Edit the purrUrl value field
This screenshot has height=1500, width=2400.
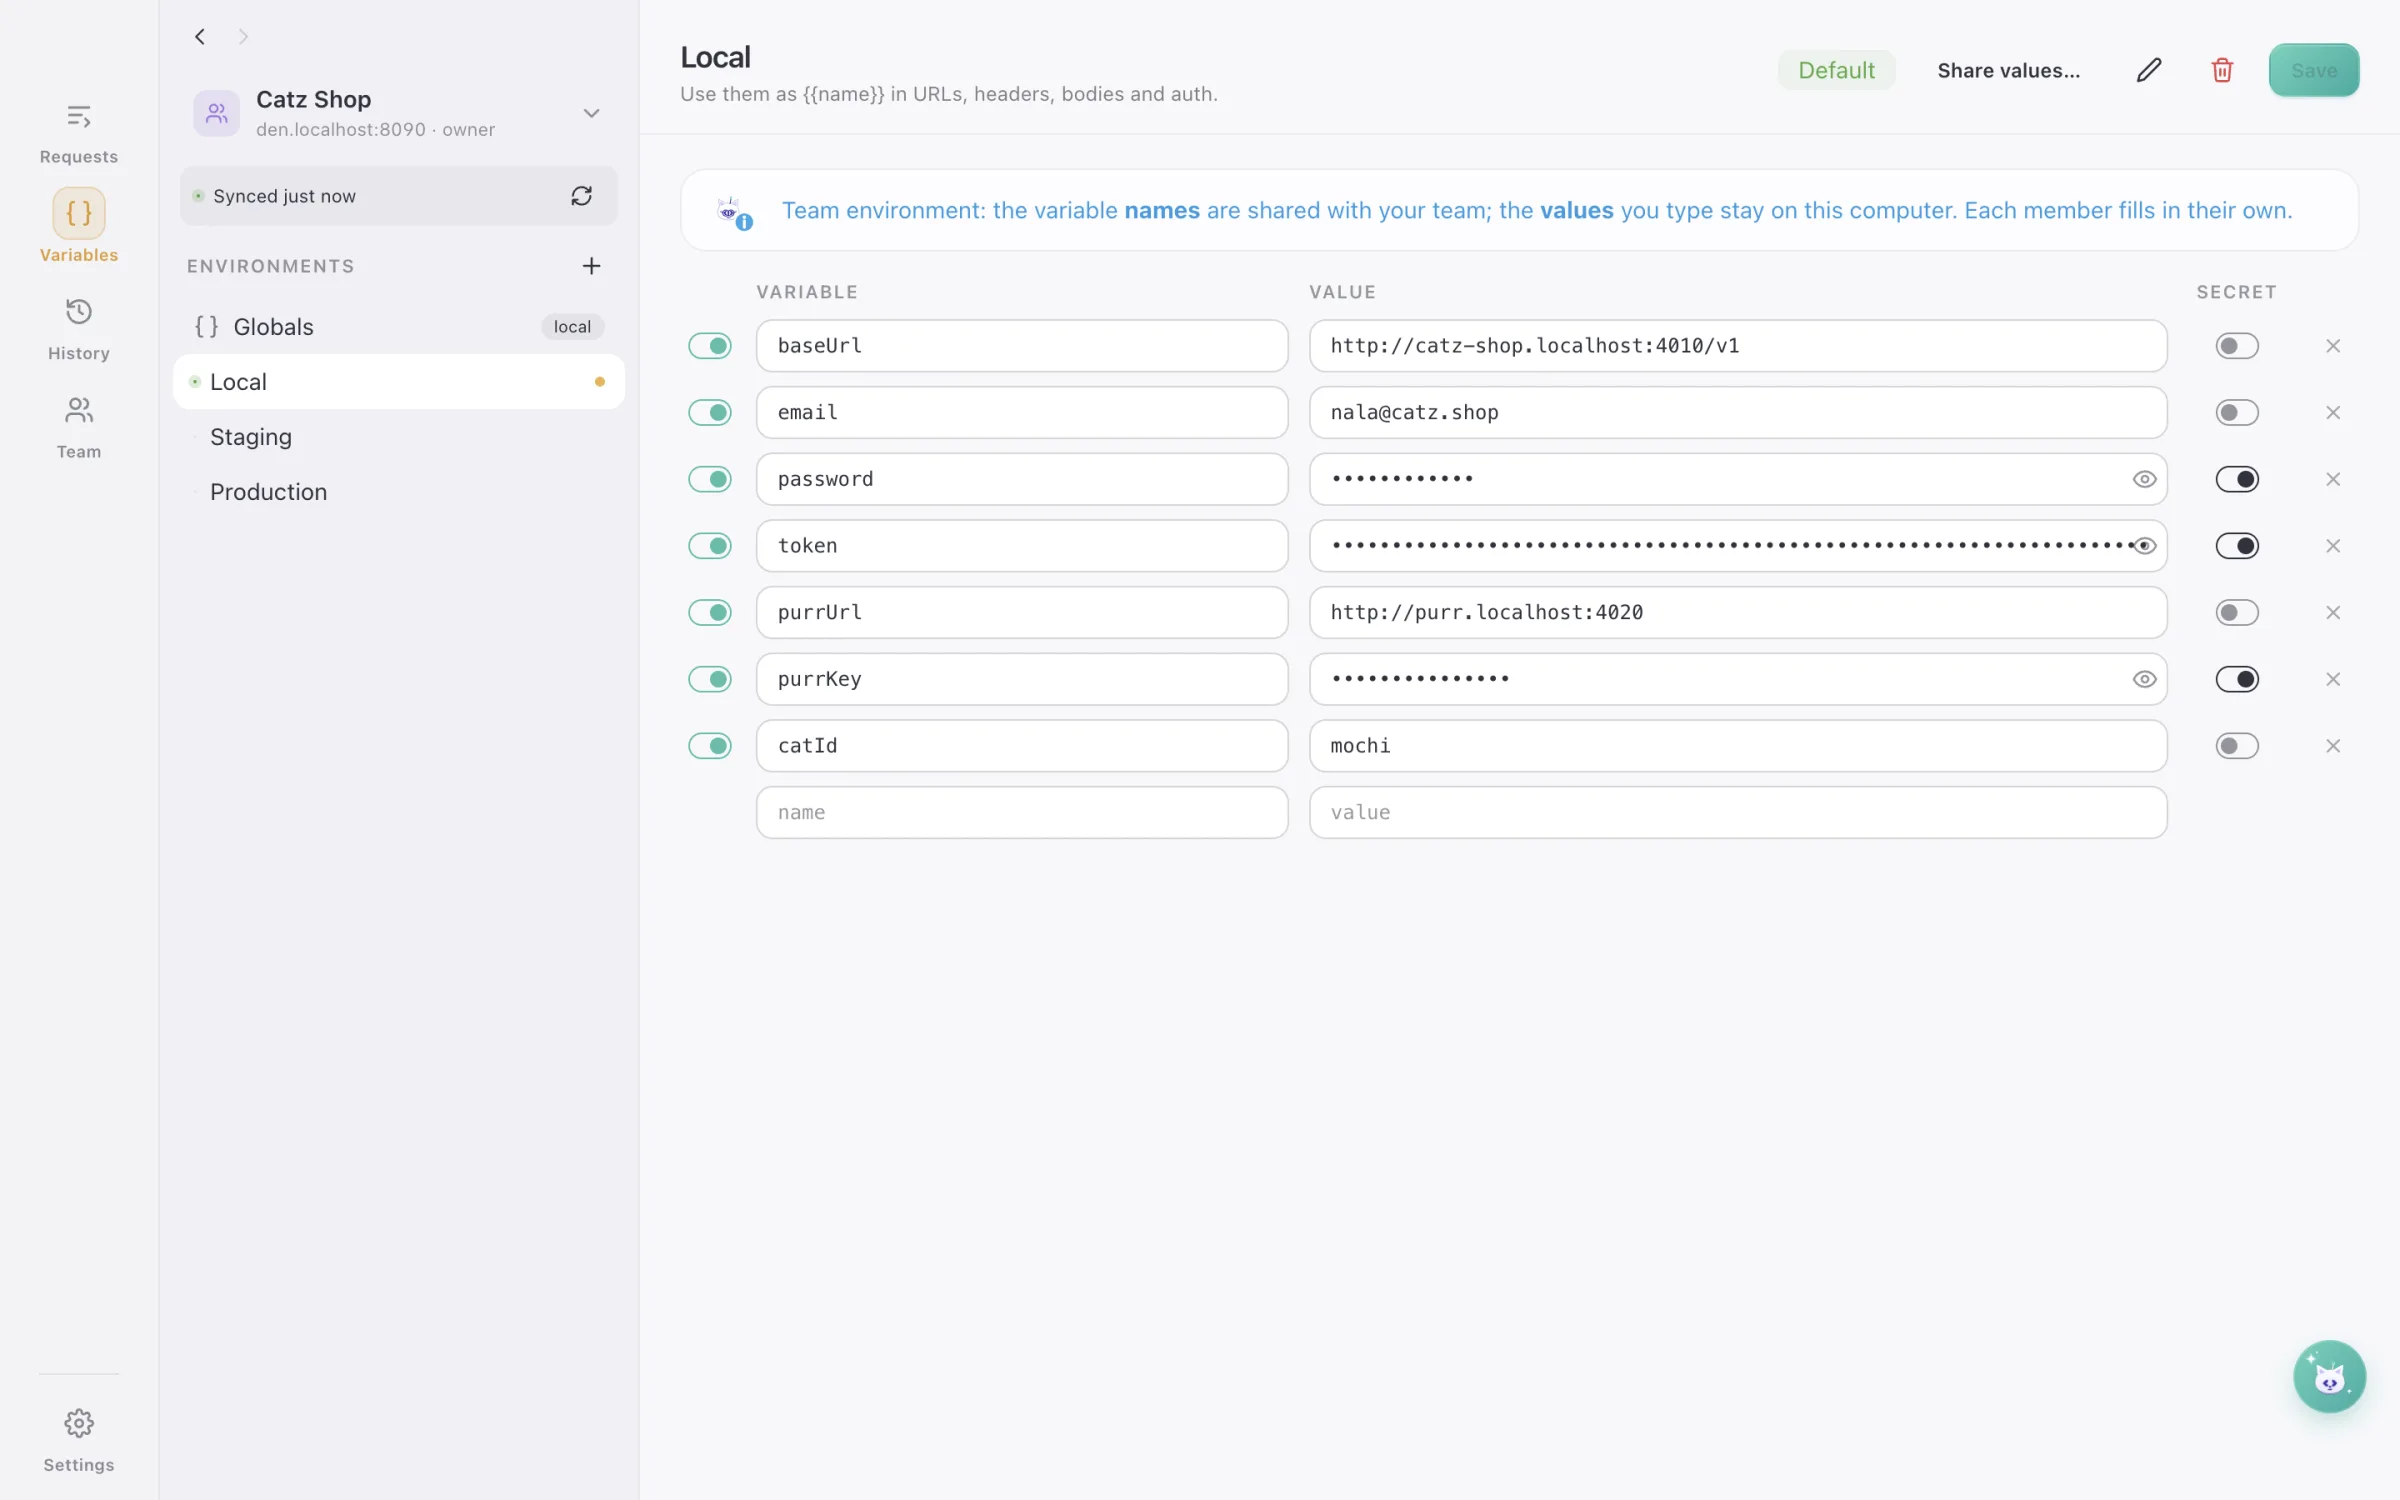tap(1738, 613)
